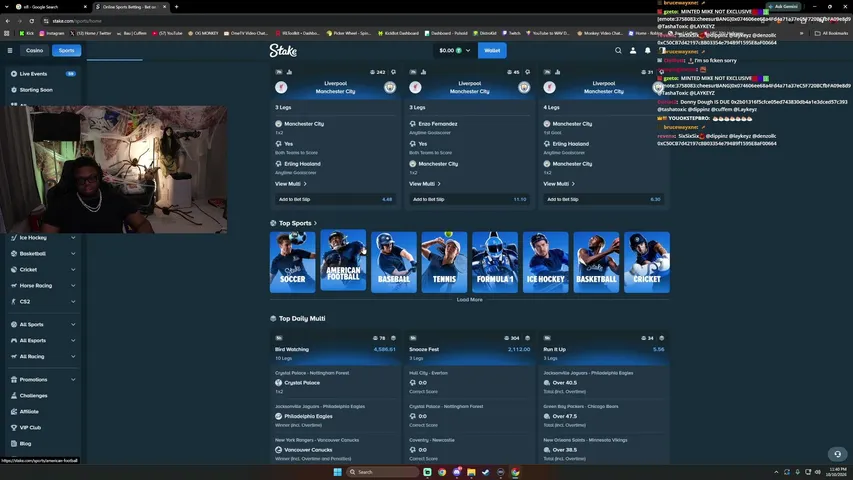Go back in the browser
This screenshot has height=480, width=853.
click(x=8, y=21)
